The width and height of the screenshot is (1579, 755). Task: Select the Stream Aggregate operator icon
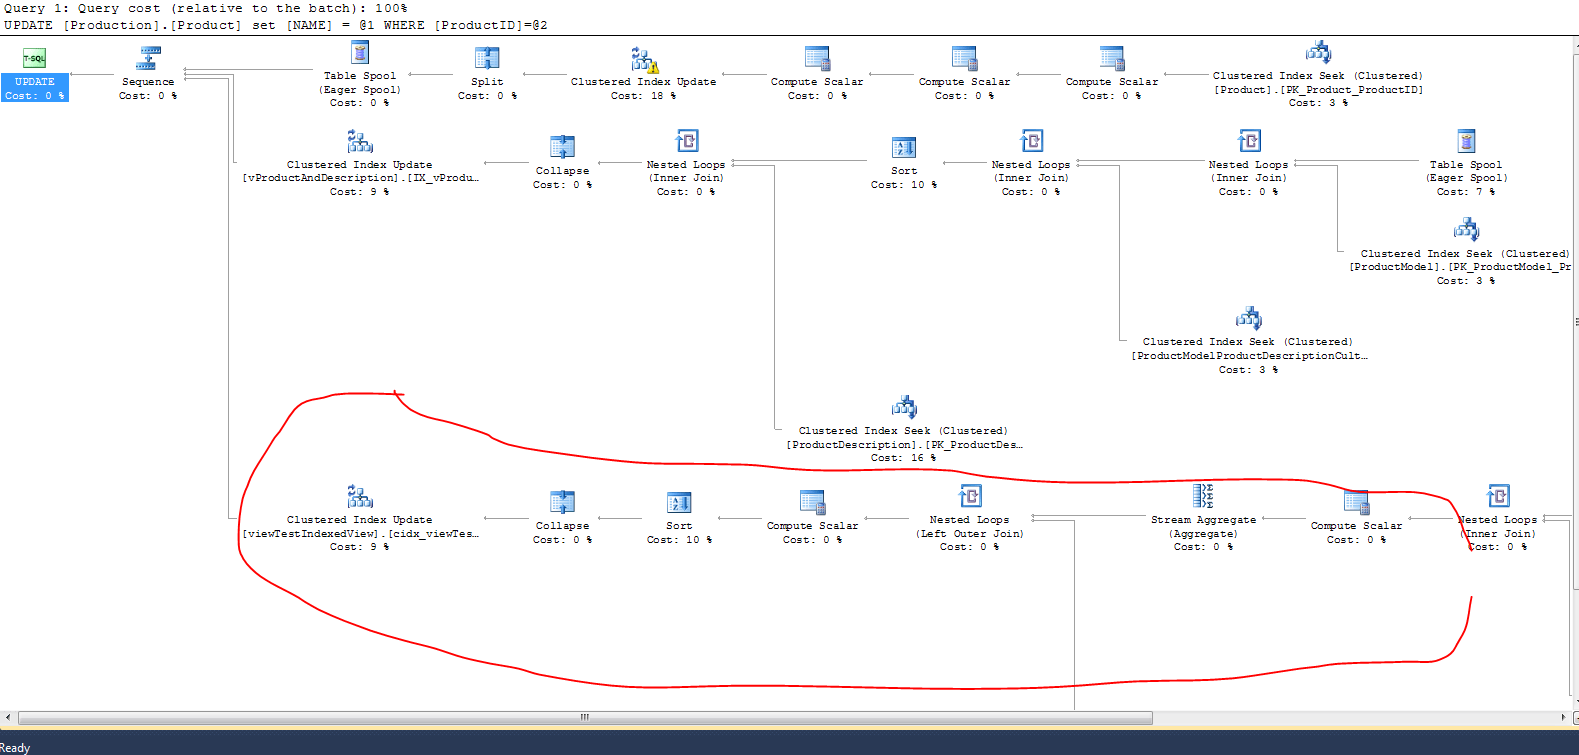point(1203,497)
